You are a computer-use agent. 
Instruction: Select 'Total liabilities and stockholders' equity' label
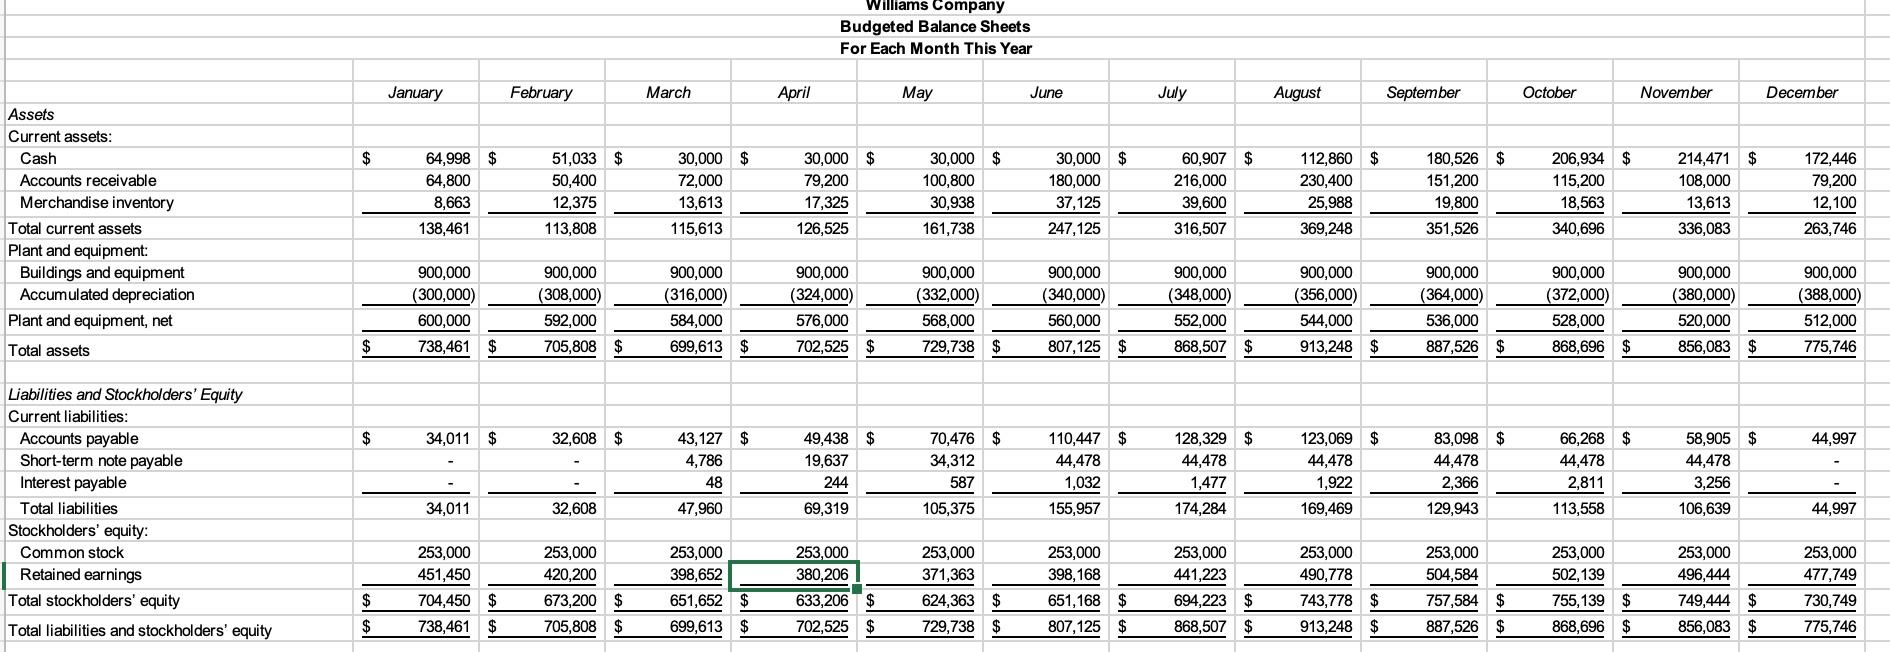tap(140, 630)
